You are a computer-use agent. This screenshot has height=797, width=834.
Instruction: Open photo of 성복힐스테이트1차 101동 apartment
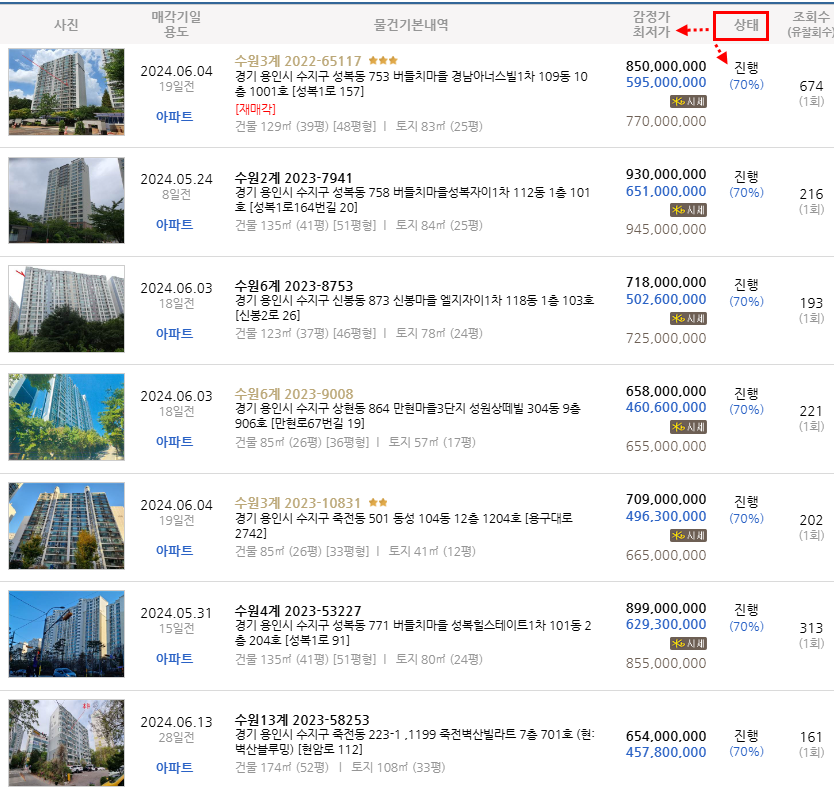coord(66,634)
